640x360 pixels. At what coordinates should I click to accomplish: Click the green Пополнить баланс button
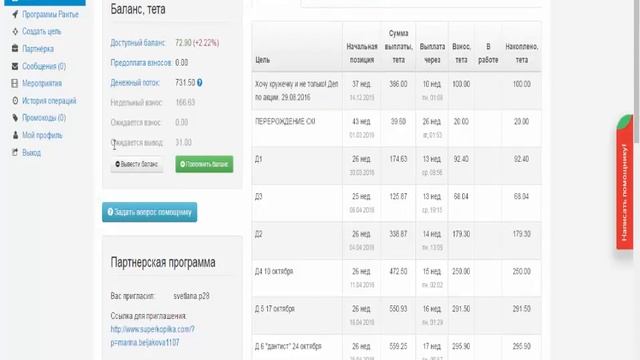click(x=204, y=164)
